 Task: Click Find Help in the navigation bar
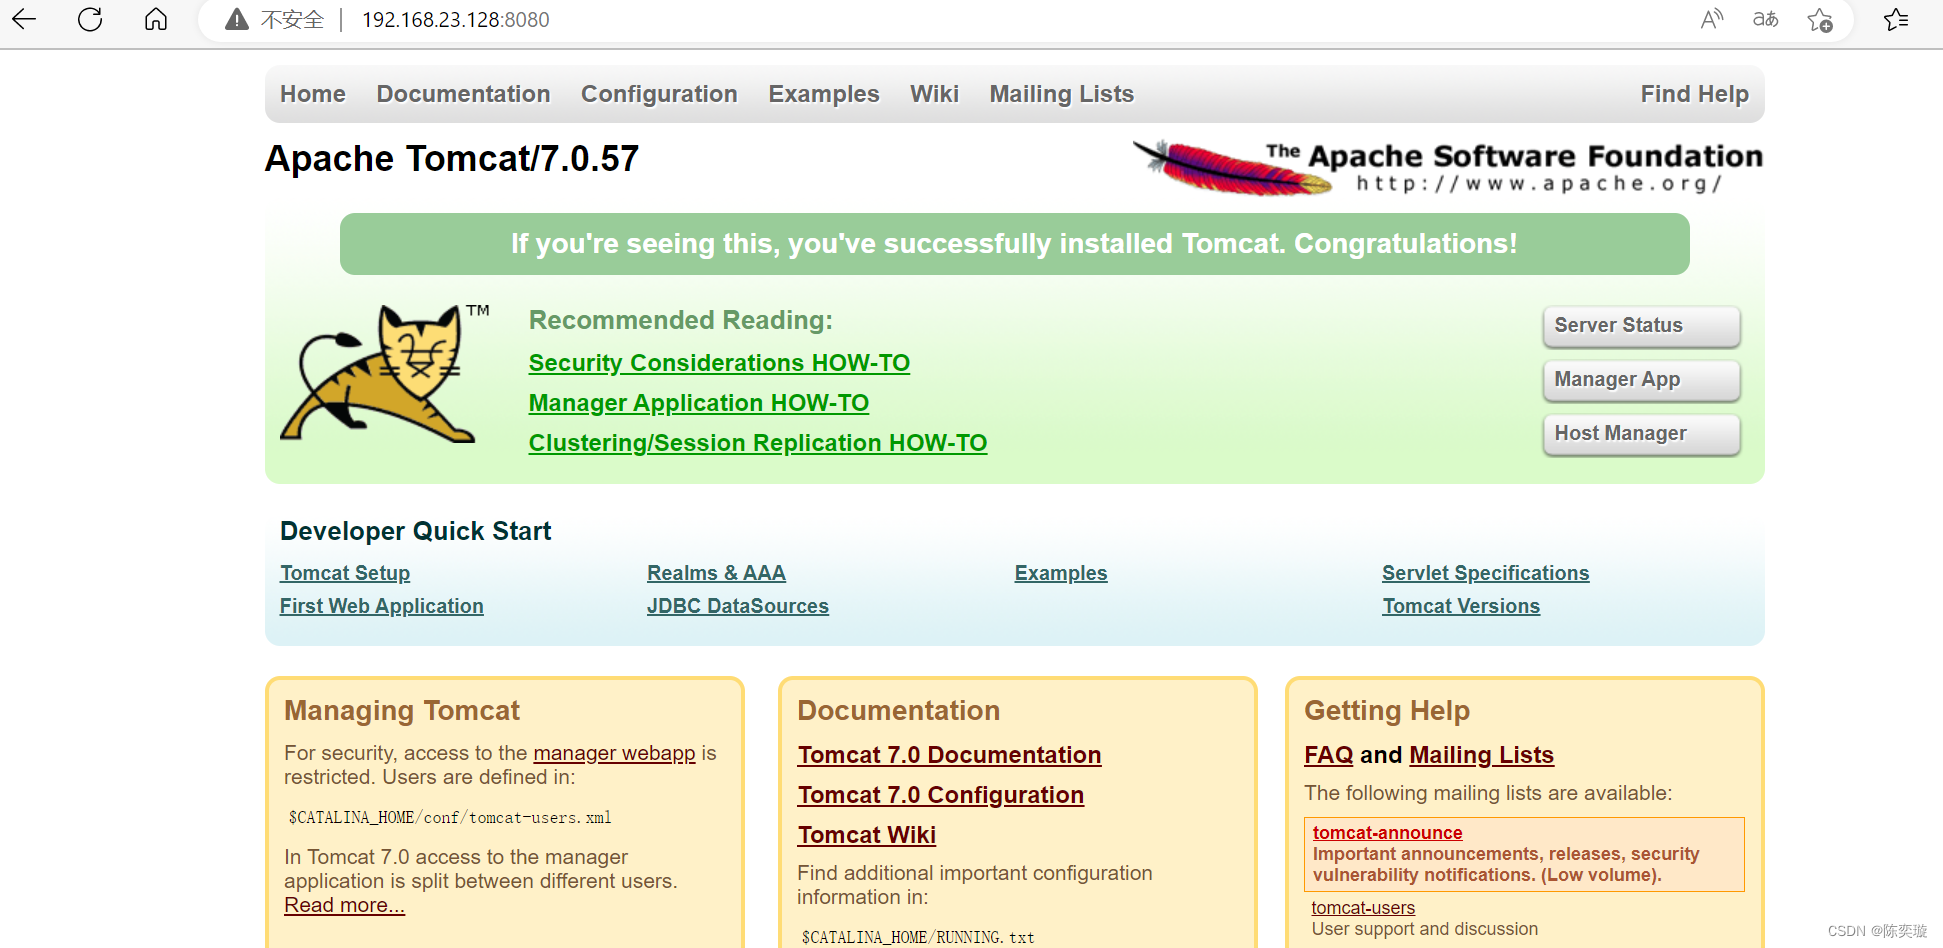pos(1694,94)
